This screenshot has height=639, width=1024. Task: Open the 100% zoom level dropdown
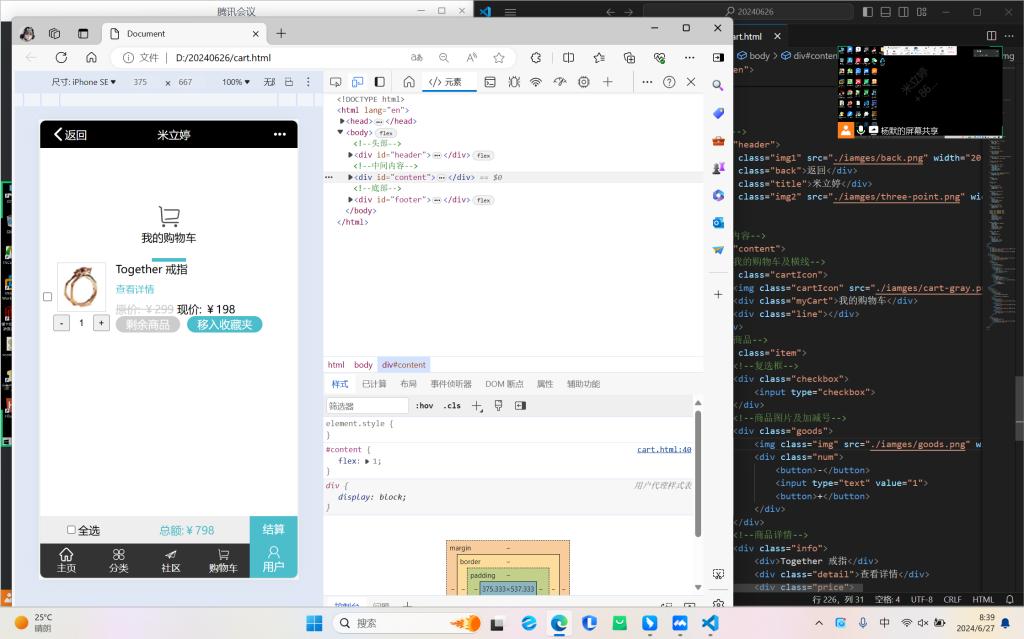pos(235,82)
